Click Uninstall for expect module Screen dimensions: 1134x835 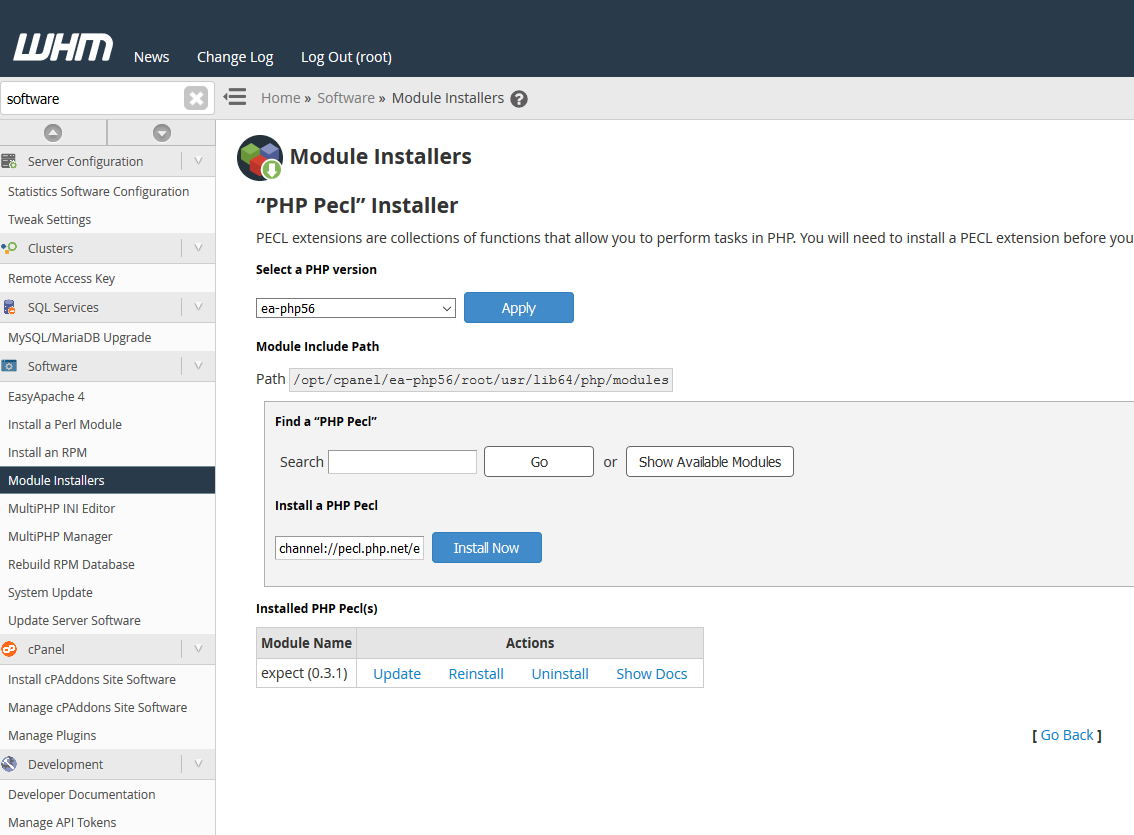click(560, 674)
